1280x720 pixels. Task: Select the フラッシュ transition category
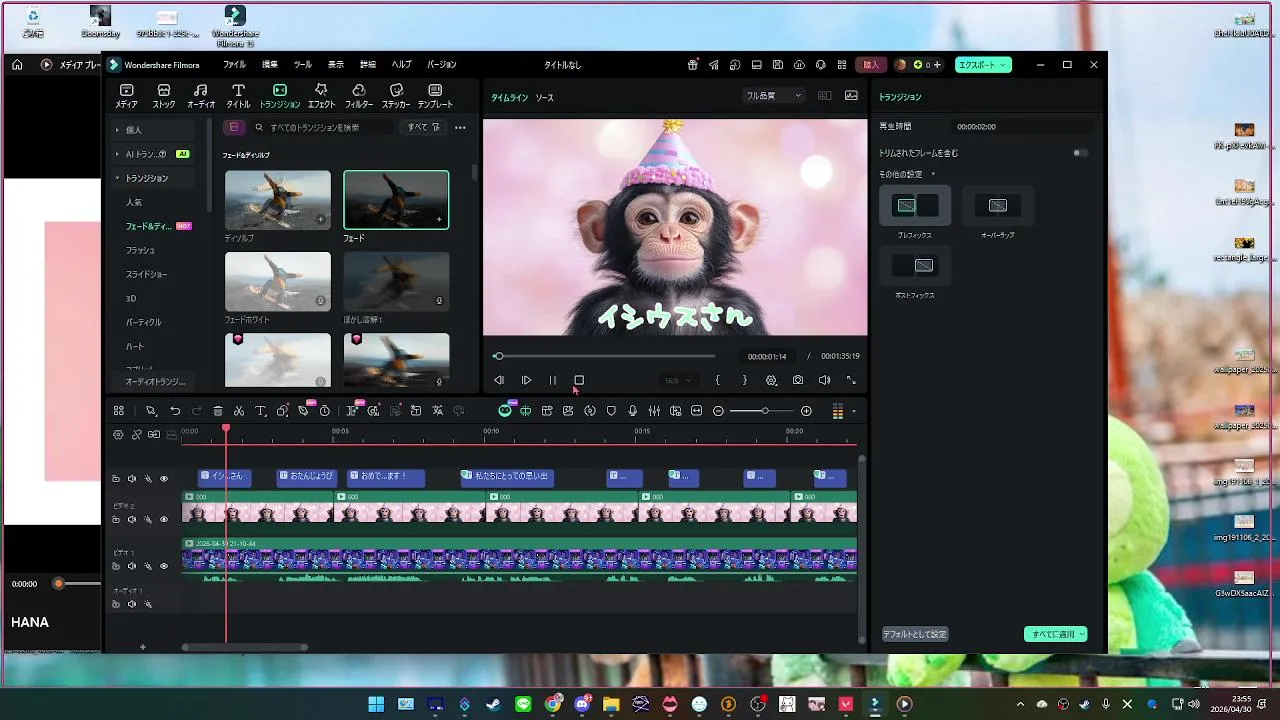pyautogui.click(x=140, y=250)
